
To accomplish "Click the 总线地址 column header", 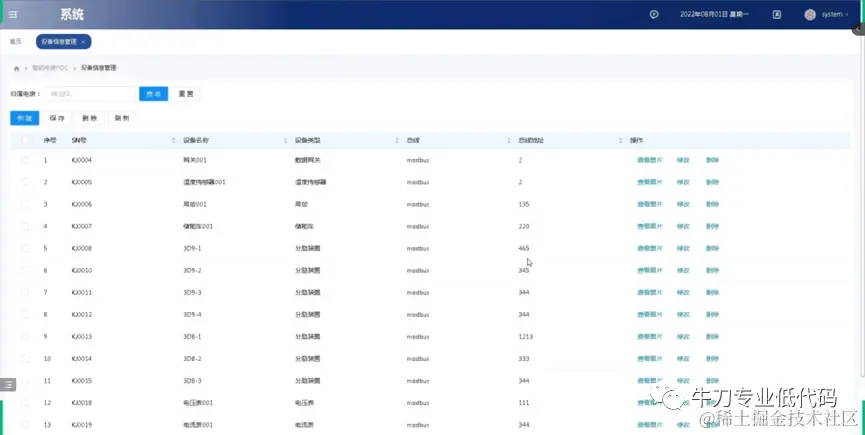I will [x=531, y=141].
